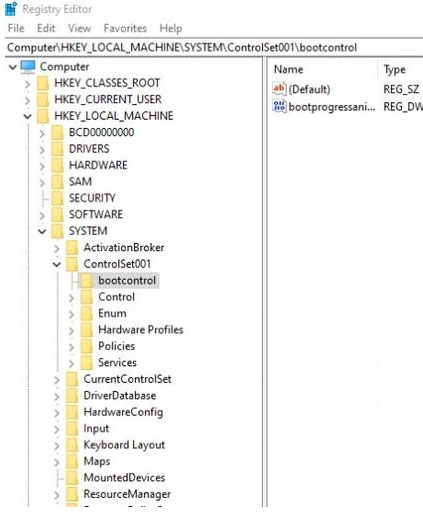The width and height of the screenshot is (423, 515).
Task: Click the Policies folder icon
Action: [87, 346]
